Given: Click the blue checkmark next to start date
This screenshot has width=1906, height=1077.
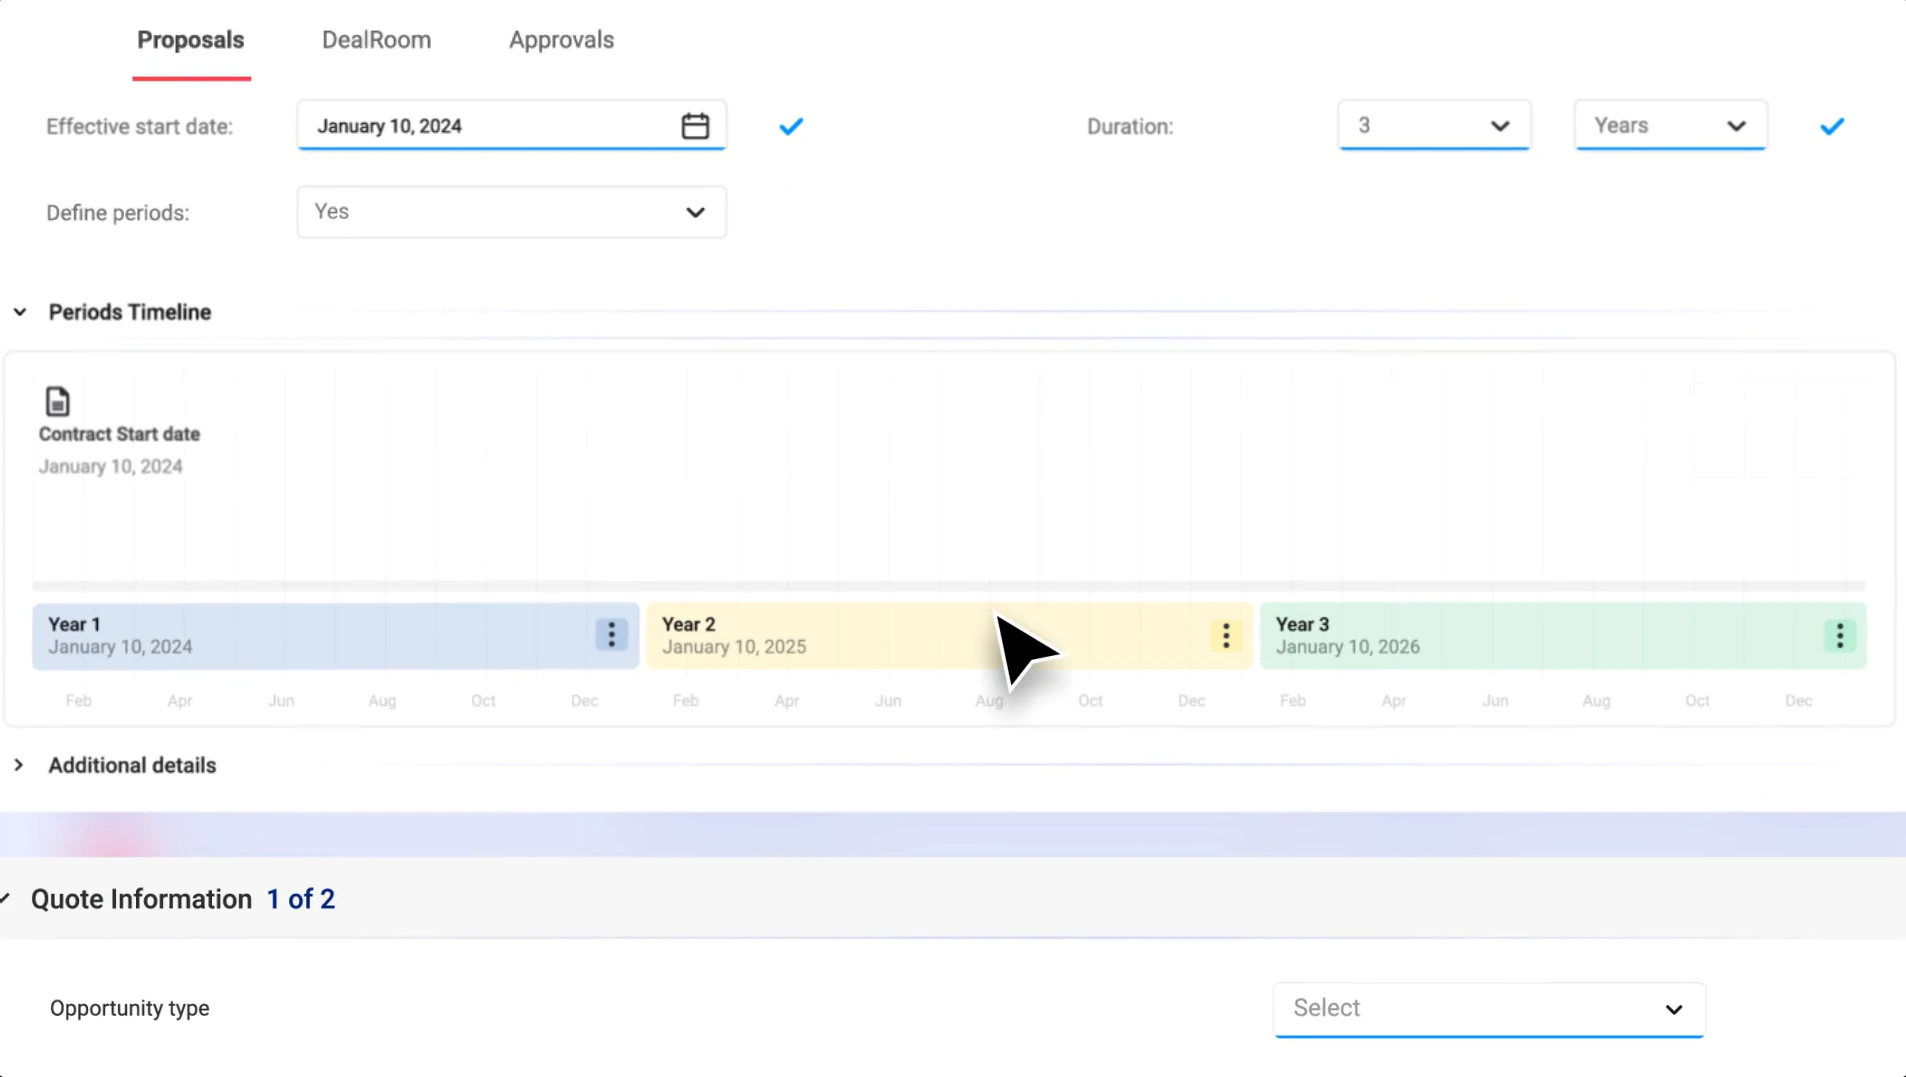Looking at the screenshot, I should point(789,126).
